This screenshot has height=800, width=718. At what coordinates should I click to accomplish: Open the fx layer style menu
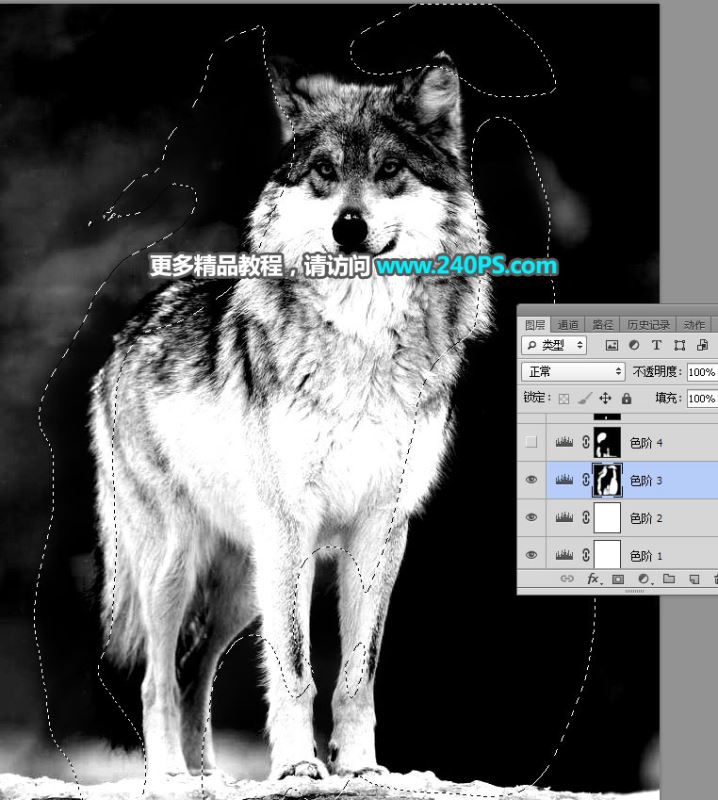tap(593, 579)
